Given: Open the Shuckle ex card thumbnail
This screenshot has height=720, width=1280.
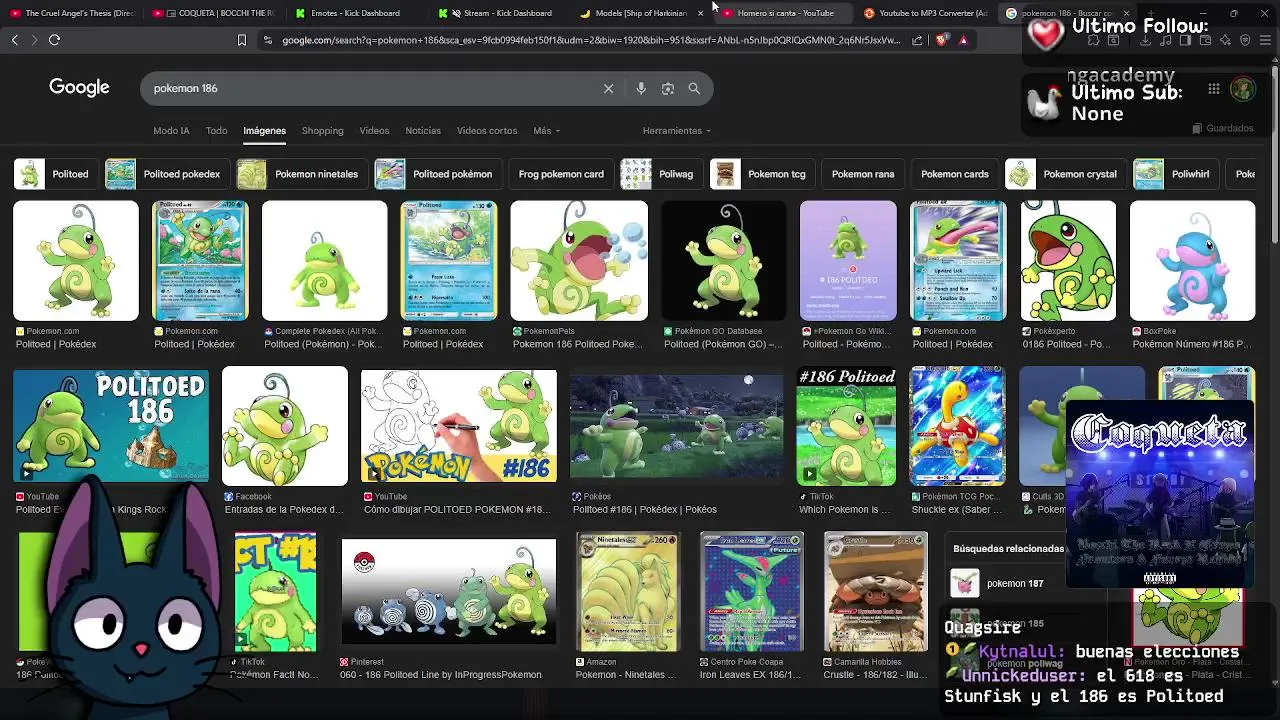Looking at the screenshot, I should point(957,426).
